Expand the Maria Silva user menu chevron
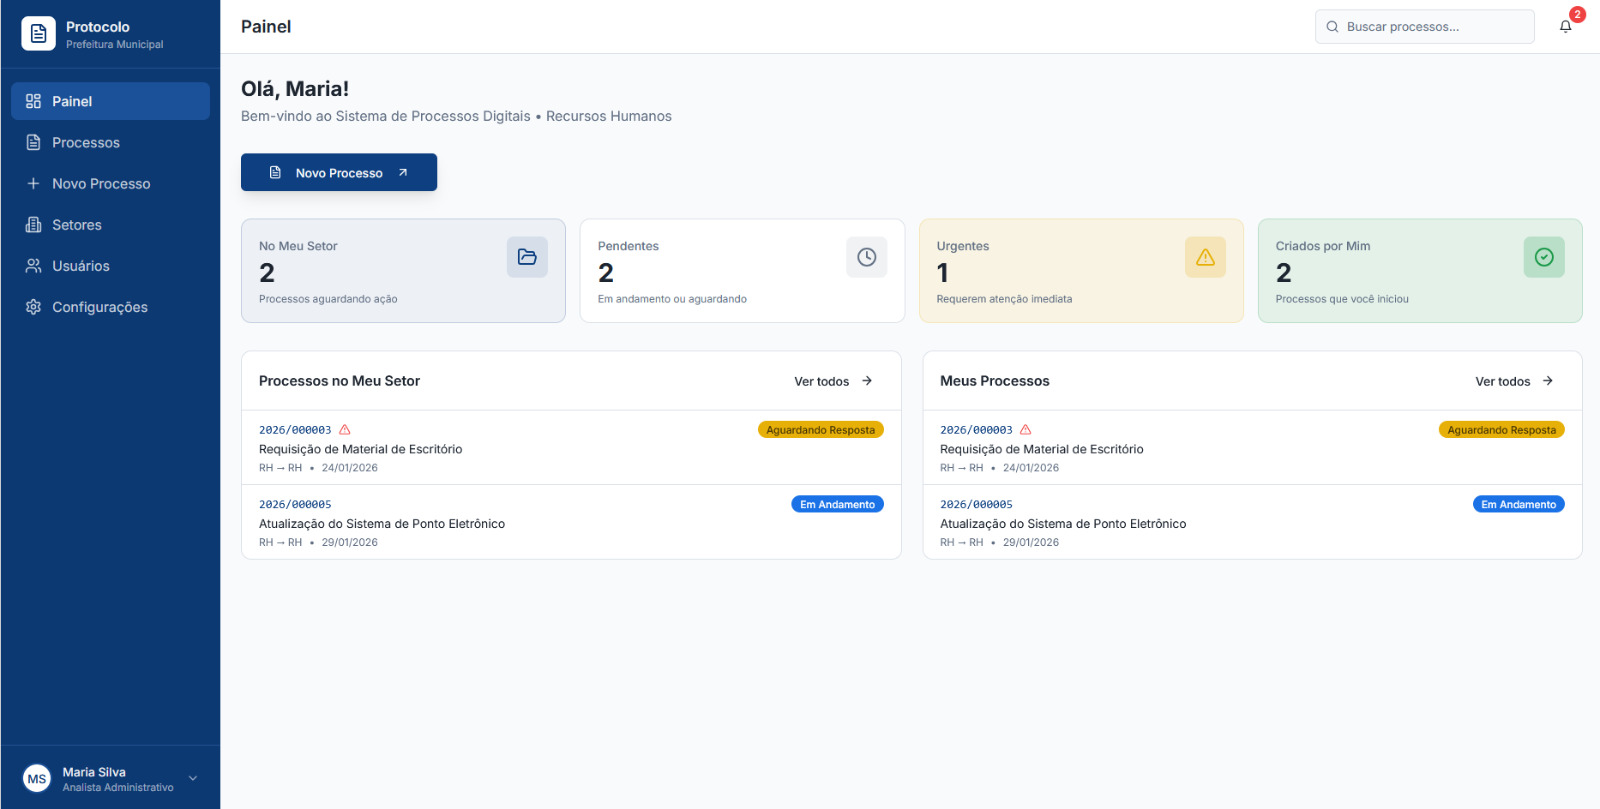1600x809 pixels. (x=193, y=779)
